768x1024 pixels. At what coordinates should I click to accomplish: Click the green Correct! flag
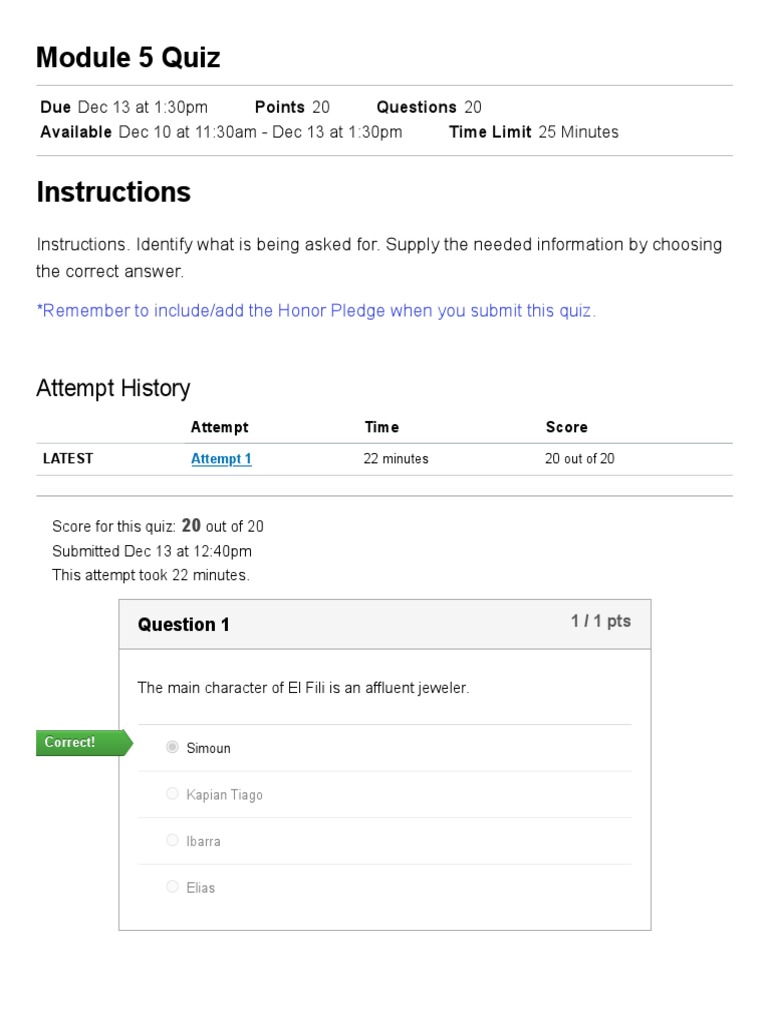tap(81, 743)
